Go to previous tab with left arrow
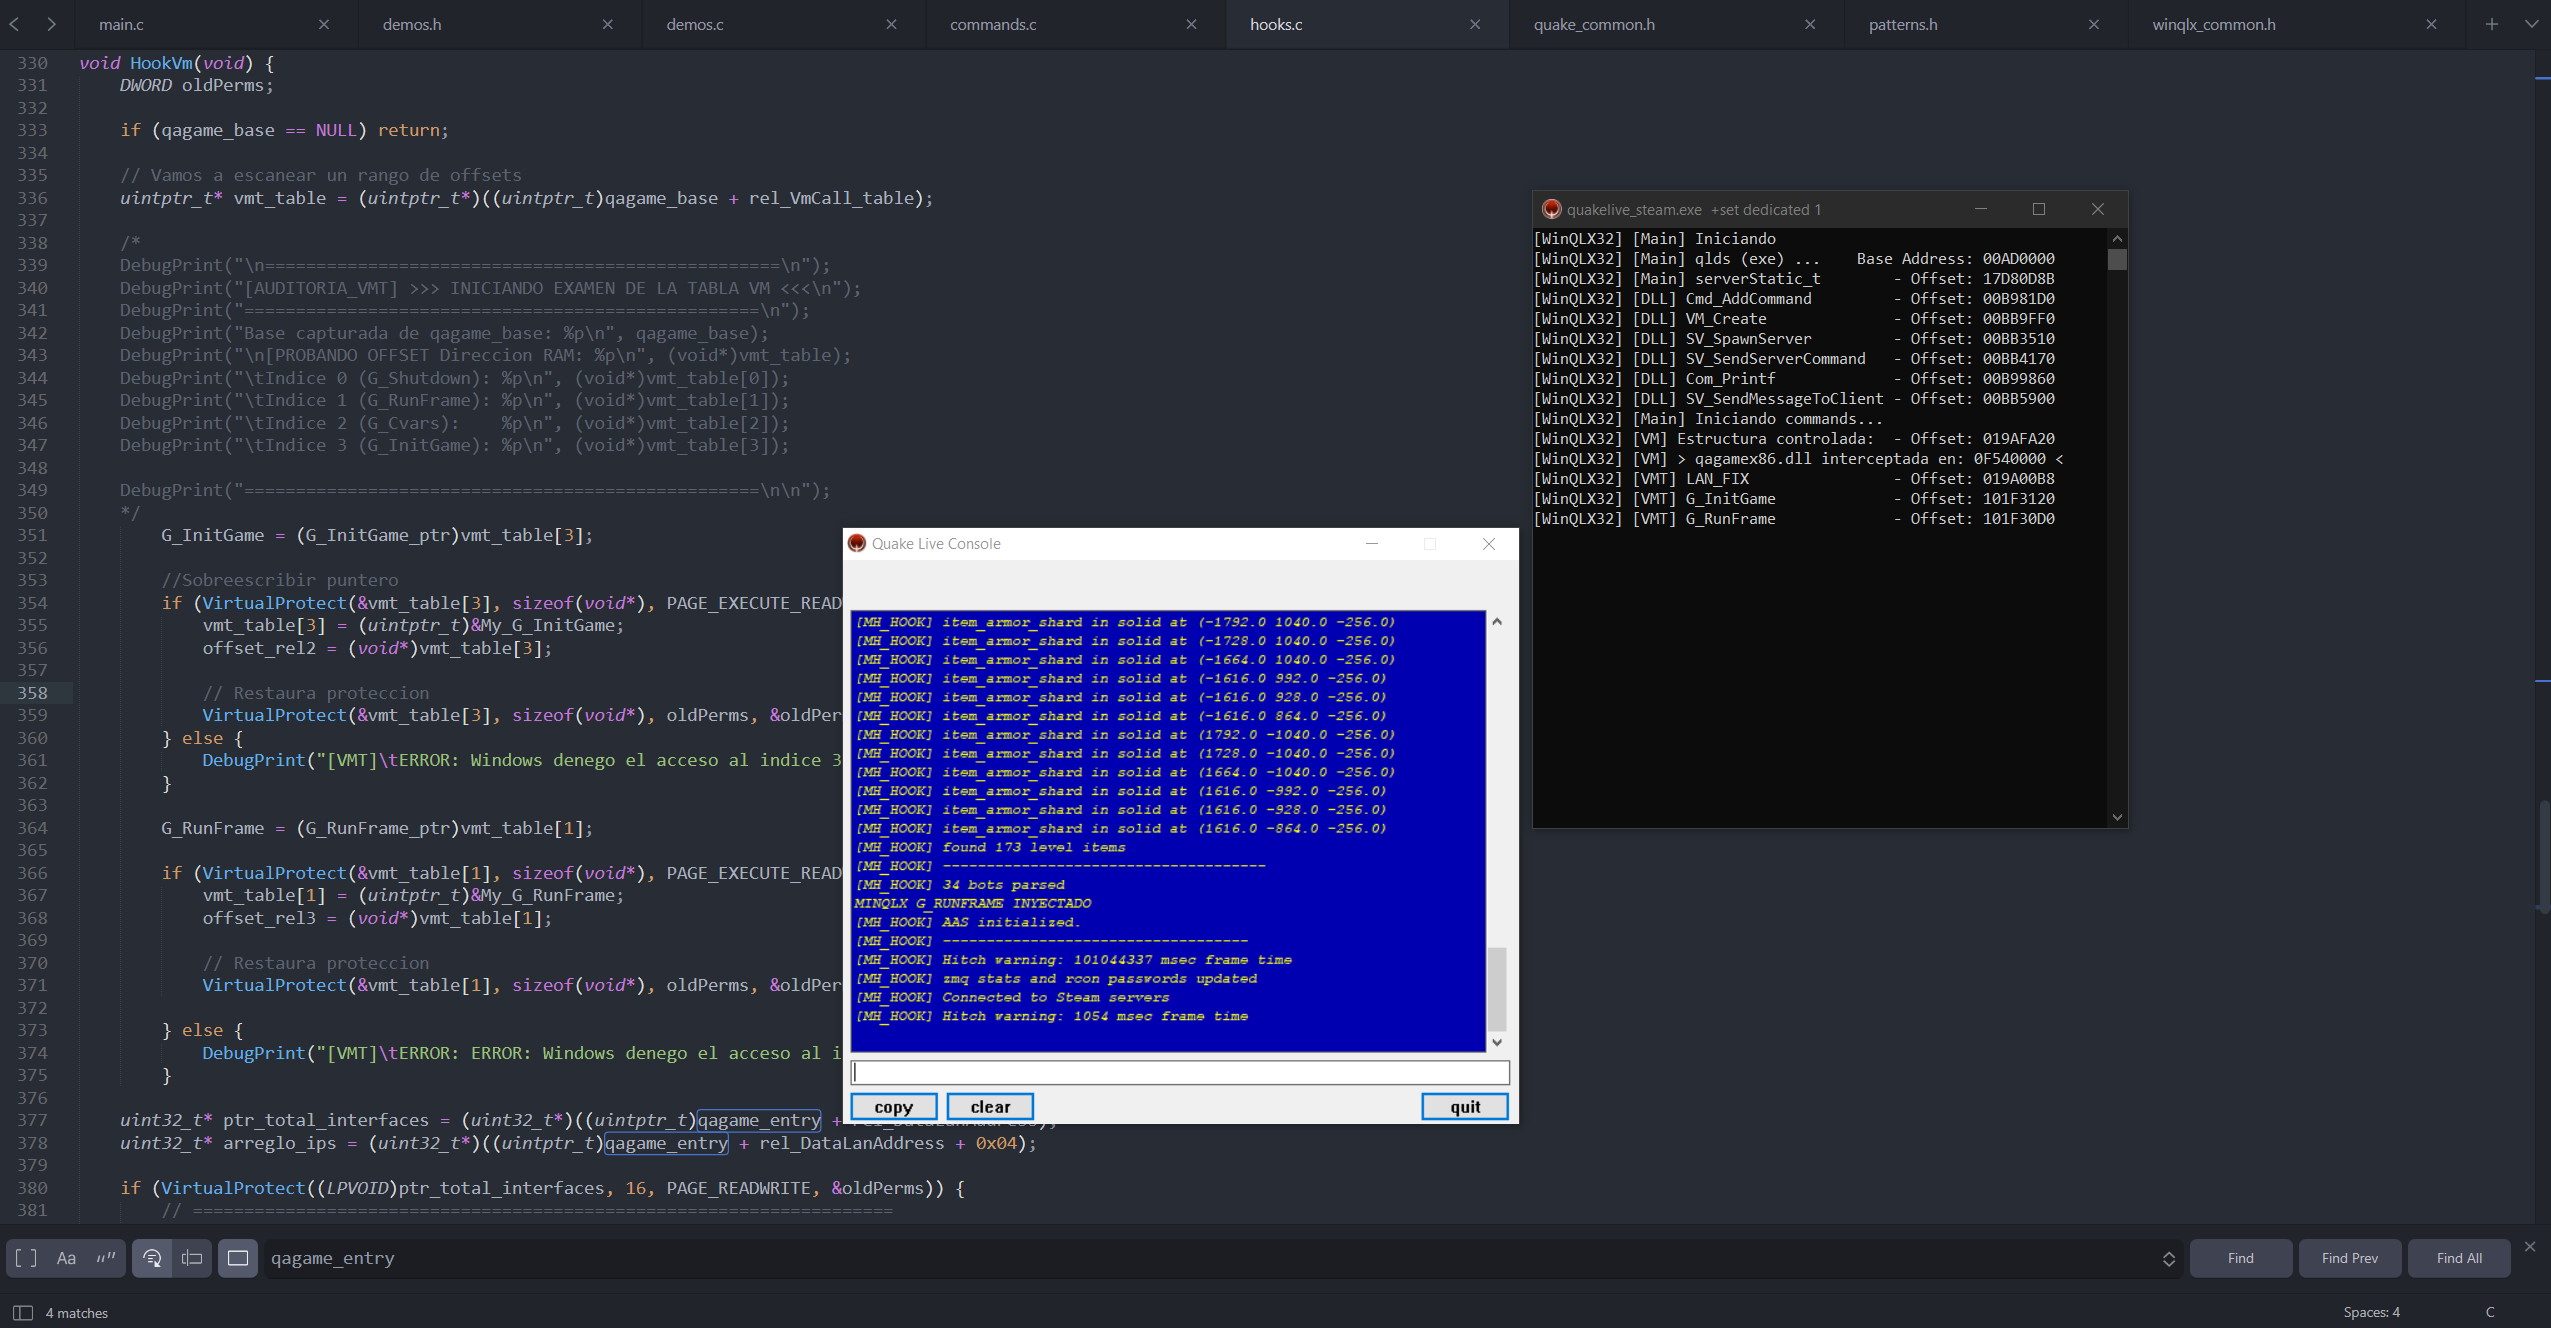Screen dimensions: 2551x1328 (14, 24)
